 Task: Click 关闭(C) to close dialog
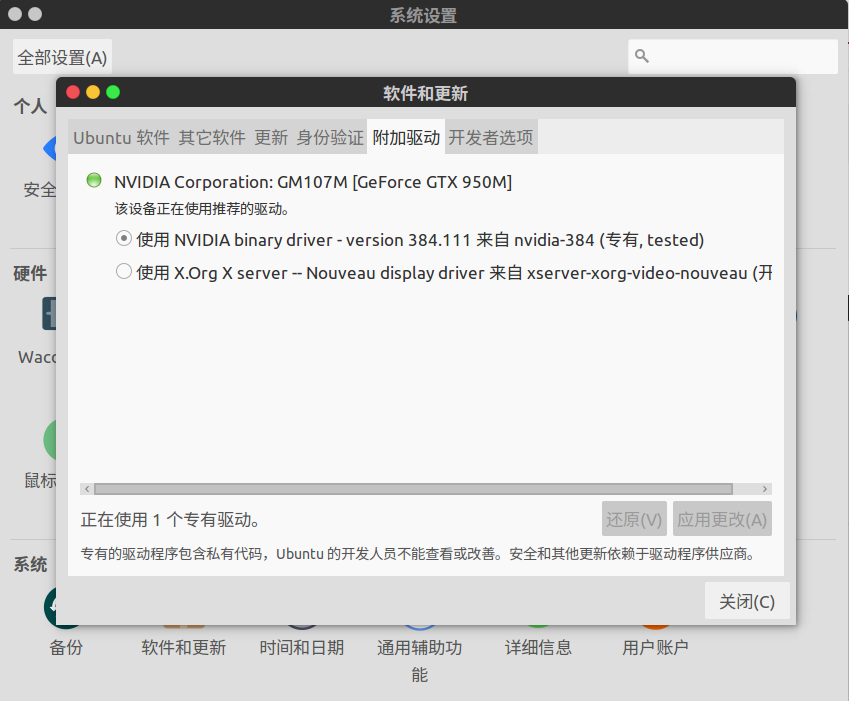[747, 601]
